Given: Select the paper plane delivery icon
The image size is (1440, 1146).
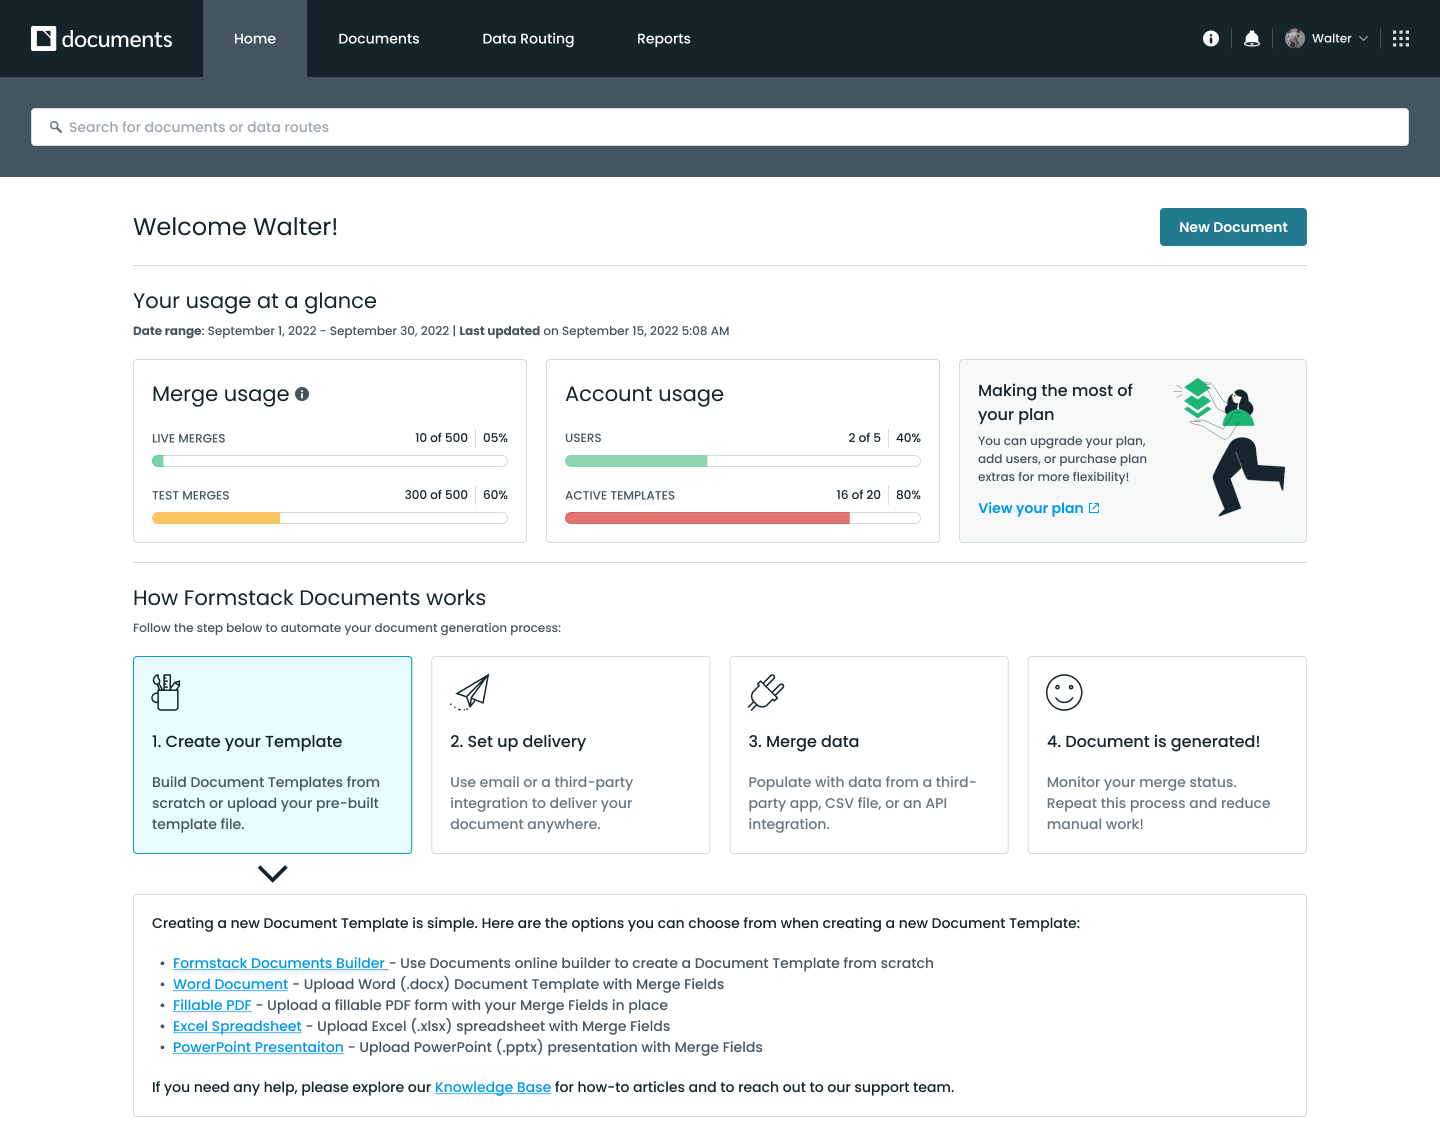Looking at the screenshot, I should [469, 691].
